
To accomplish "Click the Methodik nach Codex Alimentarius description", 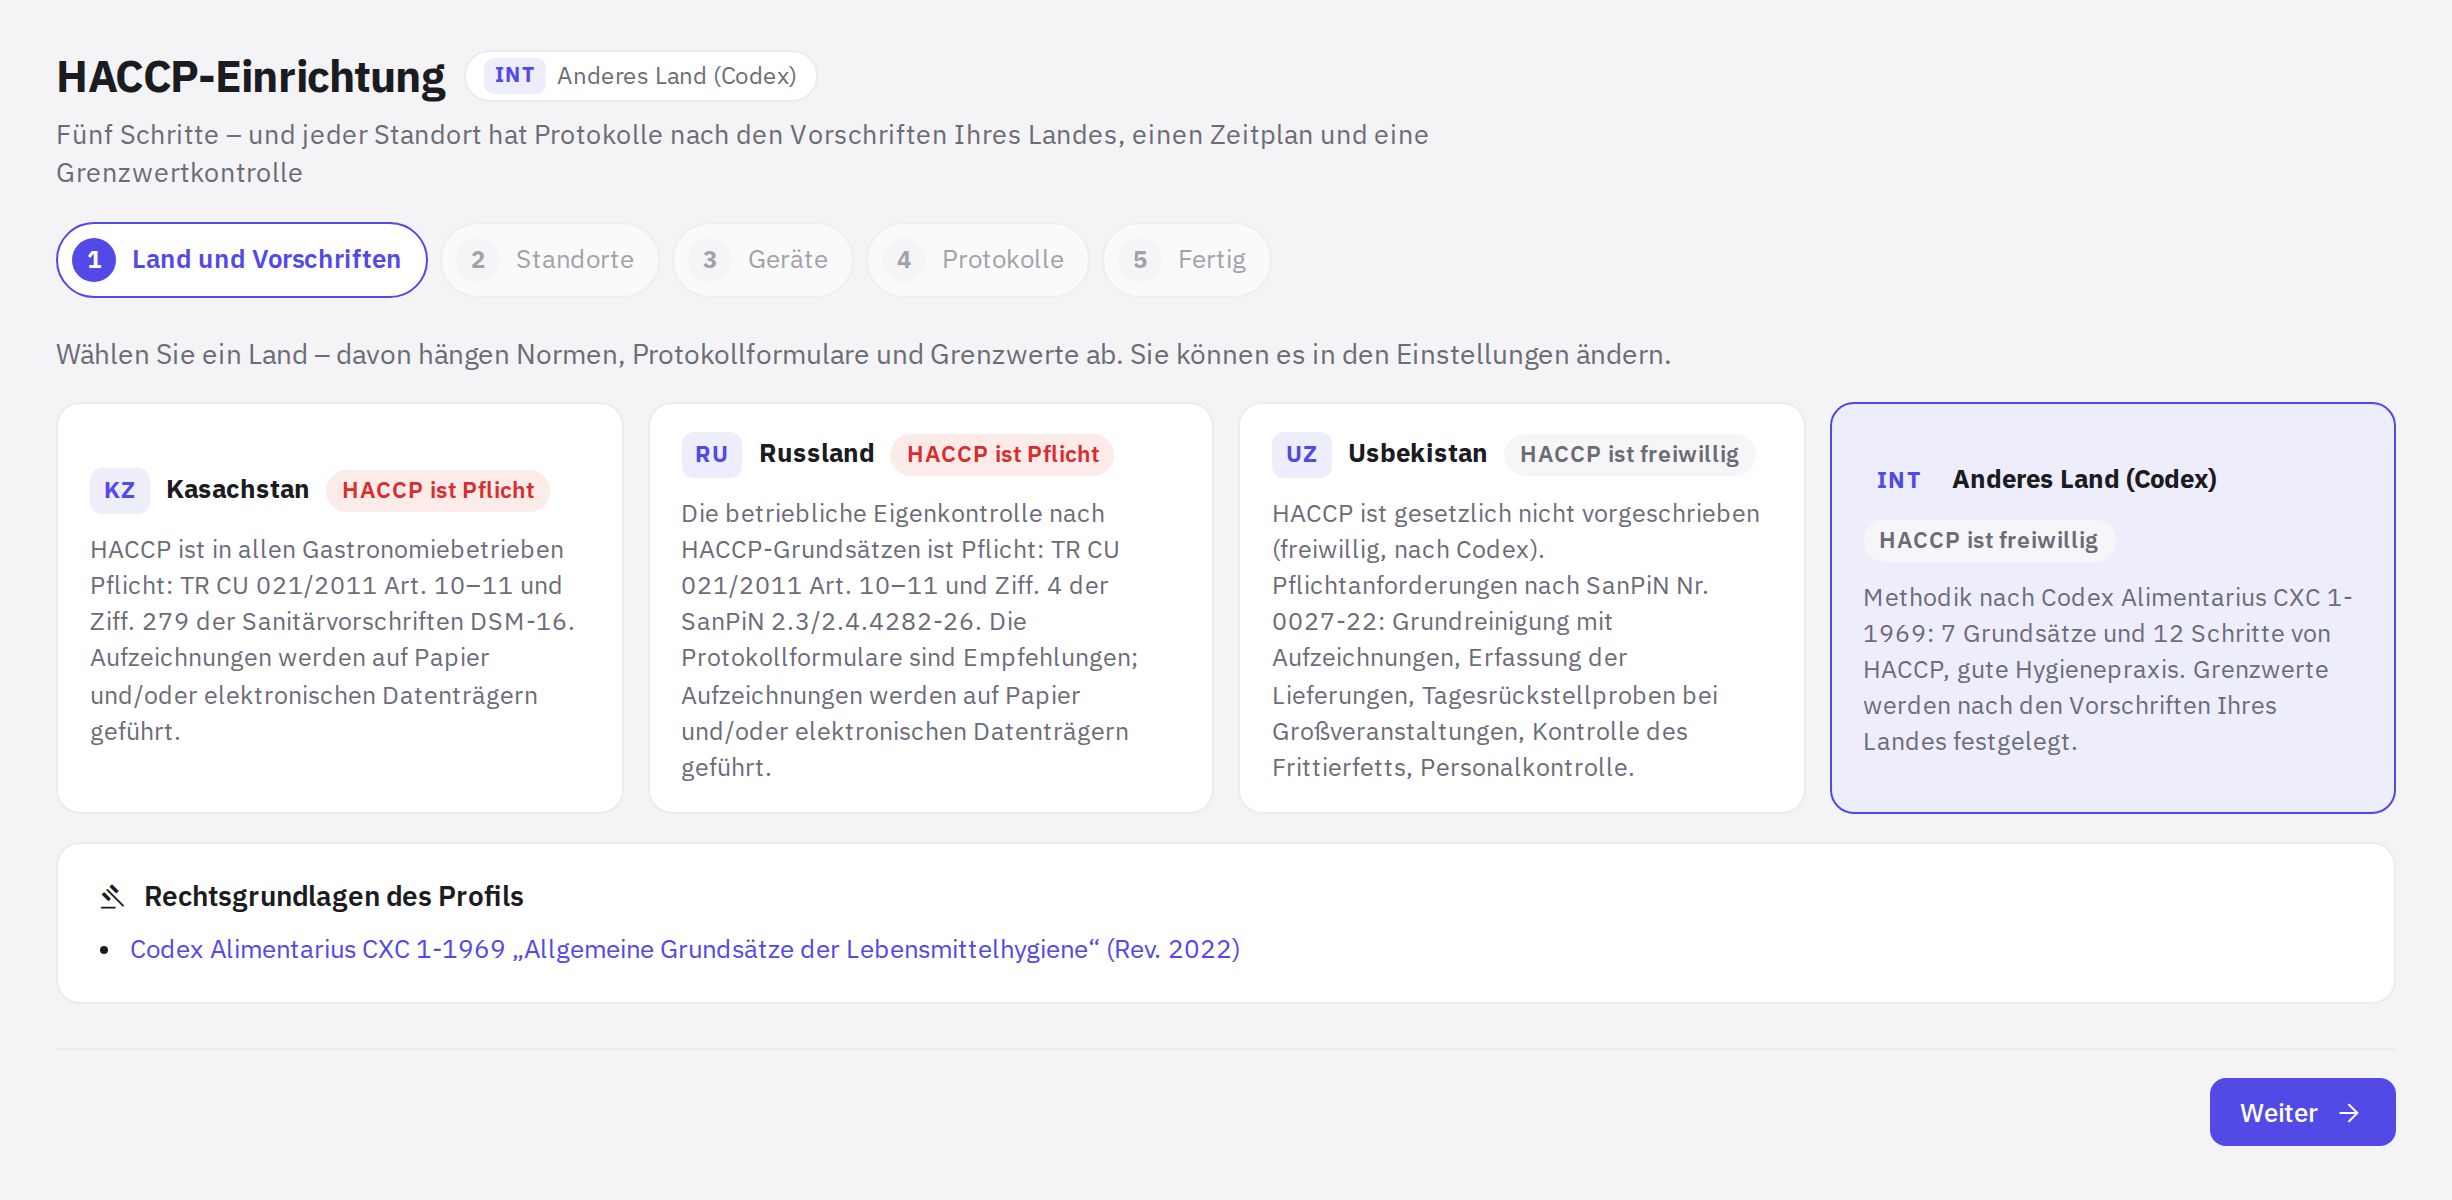I will click(x=2107, y=669).
